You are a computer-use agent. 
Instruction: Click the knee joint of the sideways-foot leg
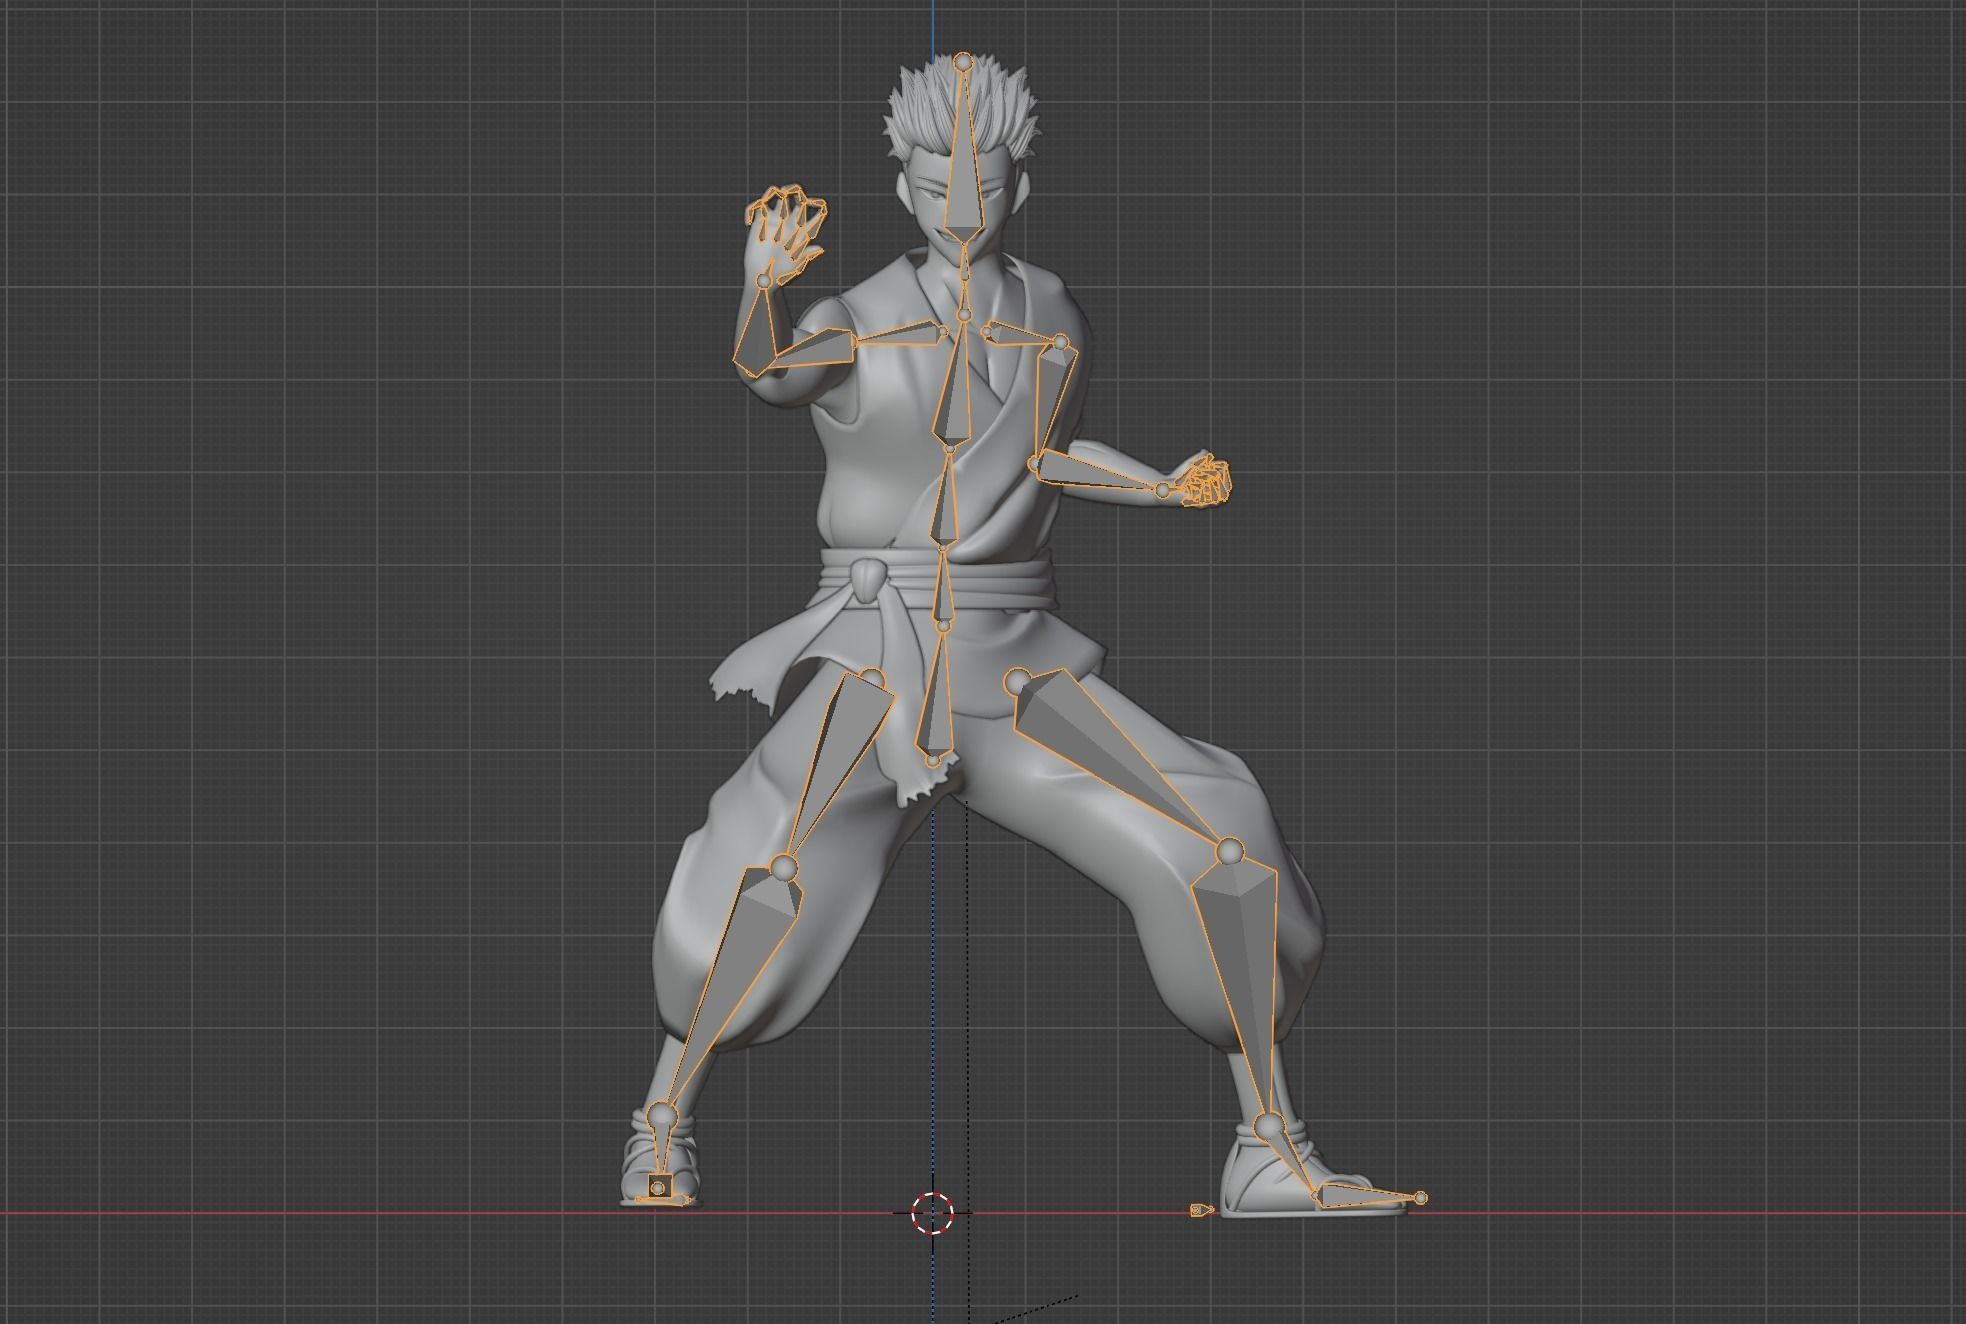[x=1231, y=851]
